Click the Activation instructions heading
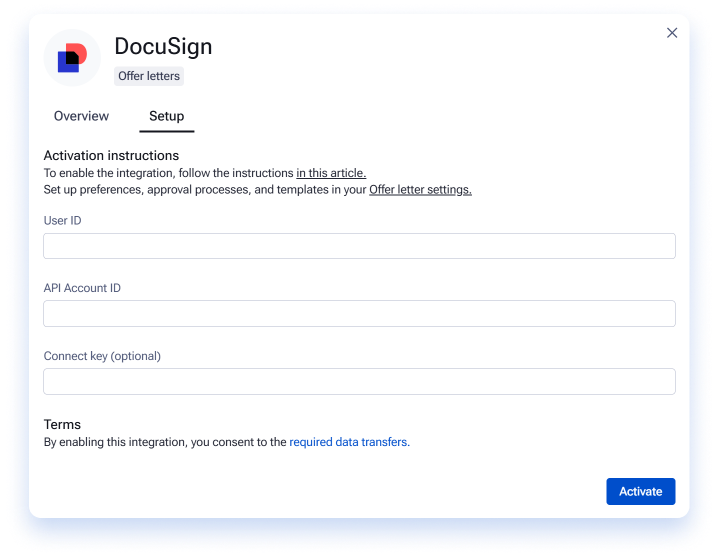Screen dimensions: 718x556 pos(111,156)
